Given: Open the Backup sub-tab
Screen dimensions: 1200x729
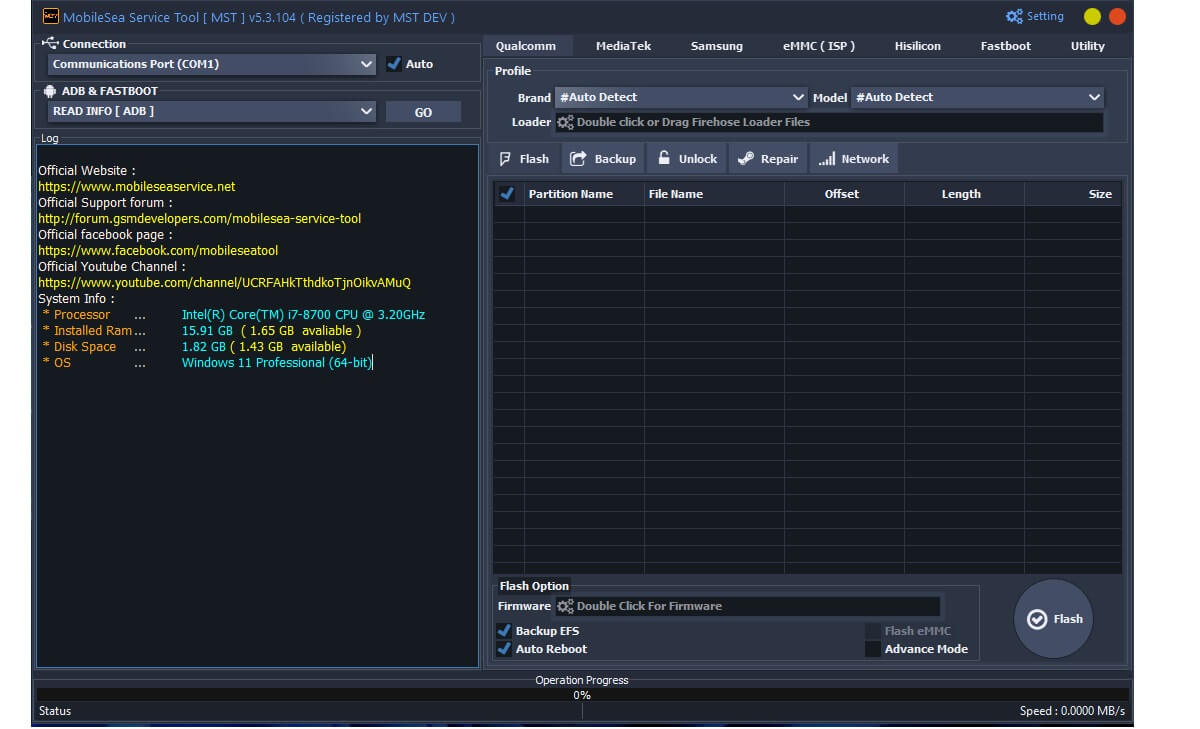Looking at the screenshot, I should tap(603, 159).
